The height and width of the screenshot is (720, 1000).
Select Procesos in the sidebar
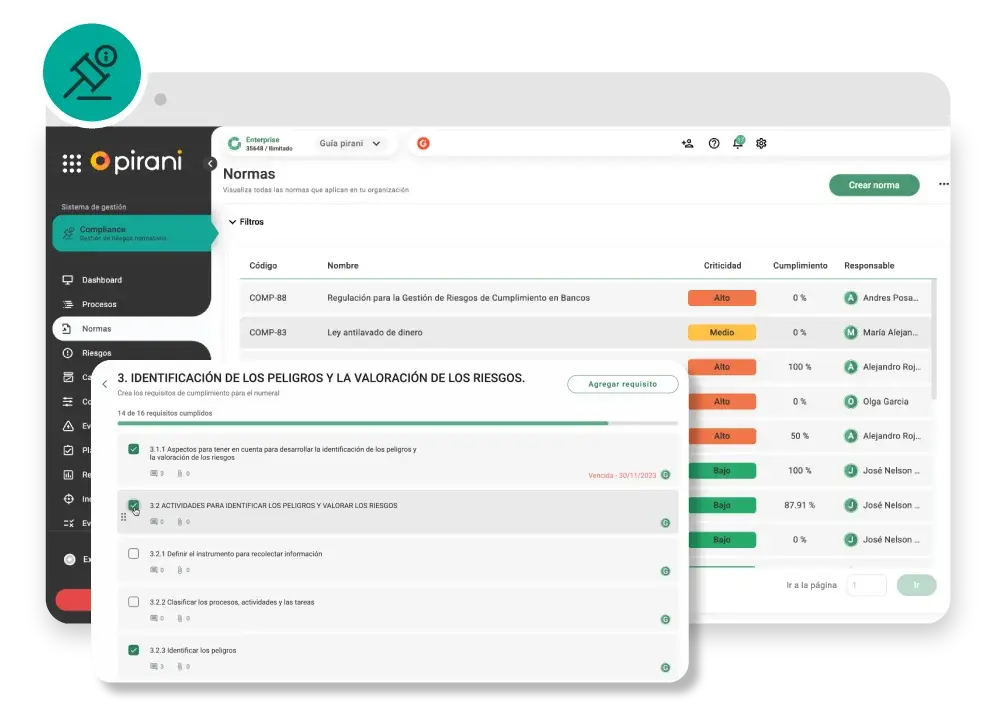tap(99, 304)
